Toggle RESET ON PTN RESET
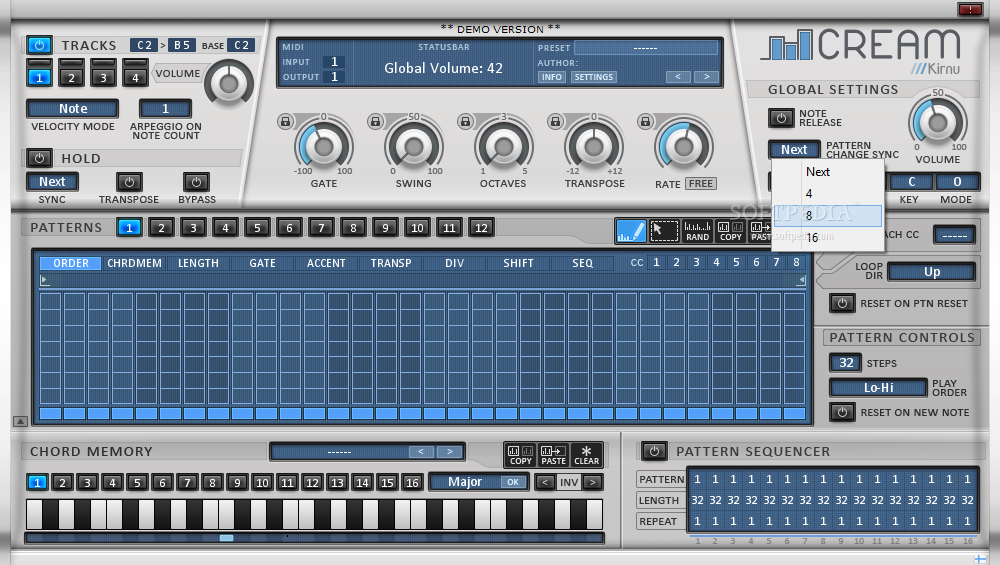The width and height of the screenshot is (1000, 565). tap(842, 304)
